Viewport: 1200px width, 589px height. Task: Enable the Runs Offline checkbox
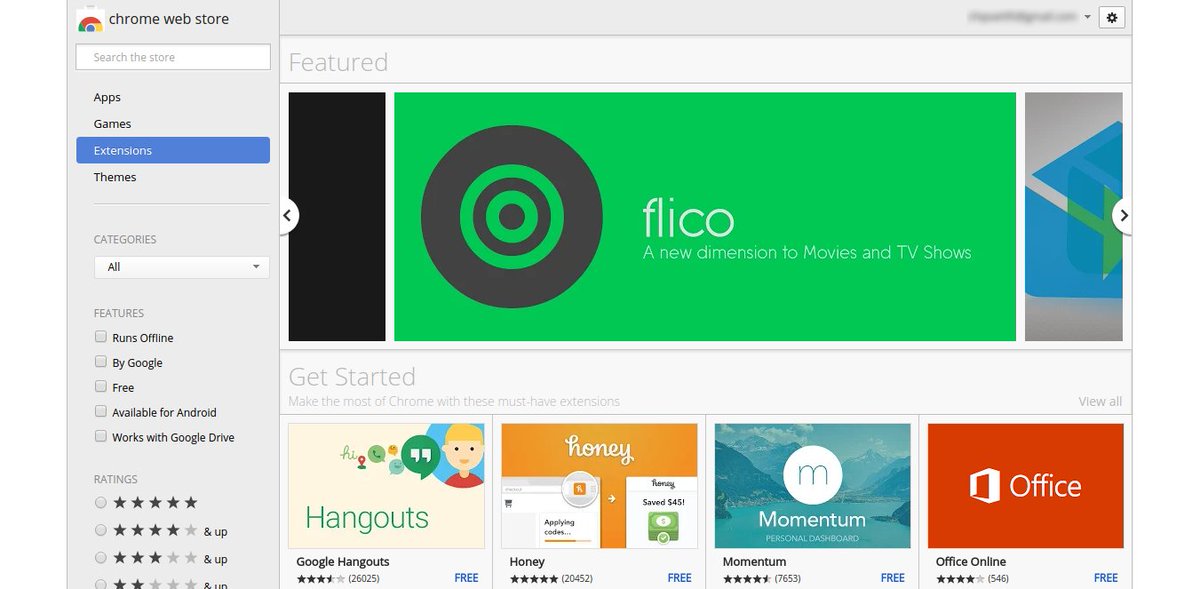(100, 337)
